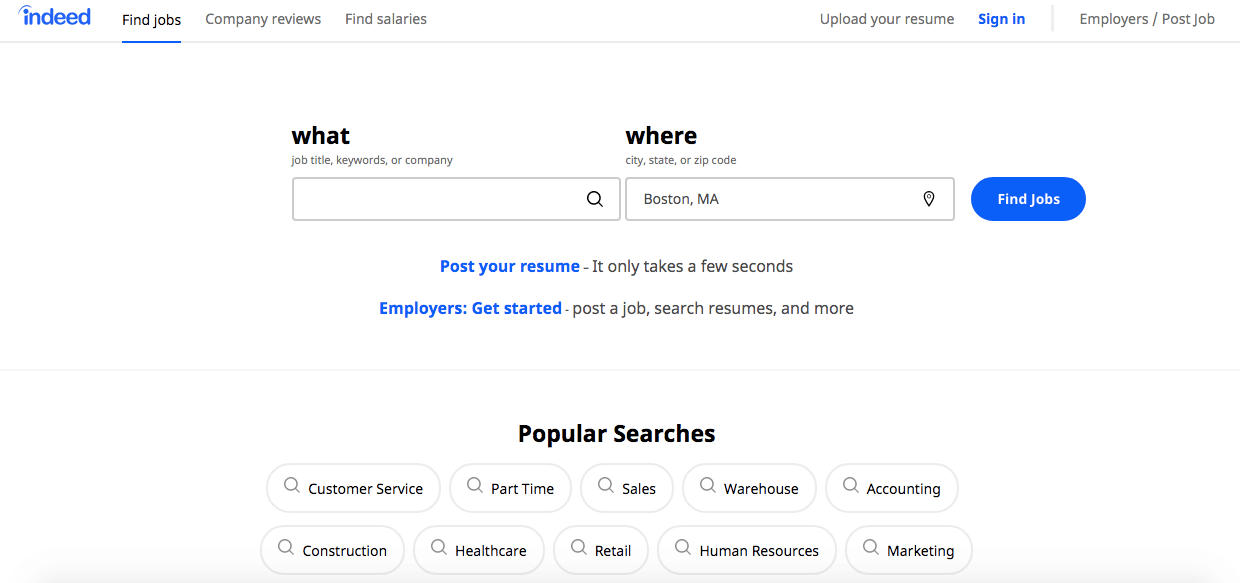Open the Employers / Post Job page

(x=1147, y=19)
